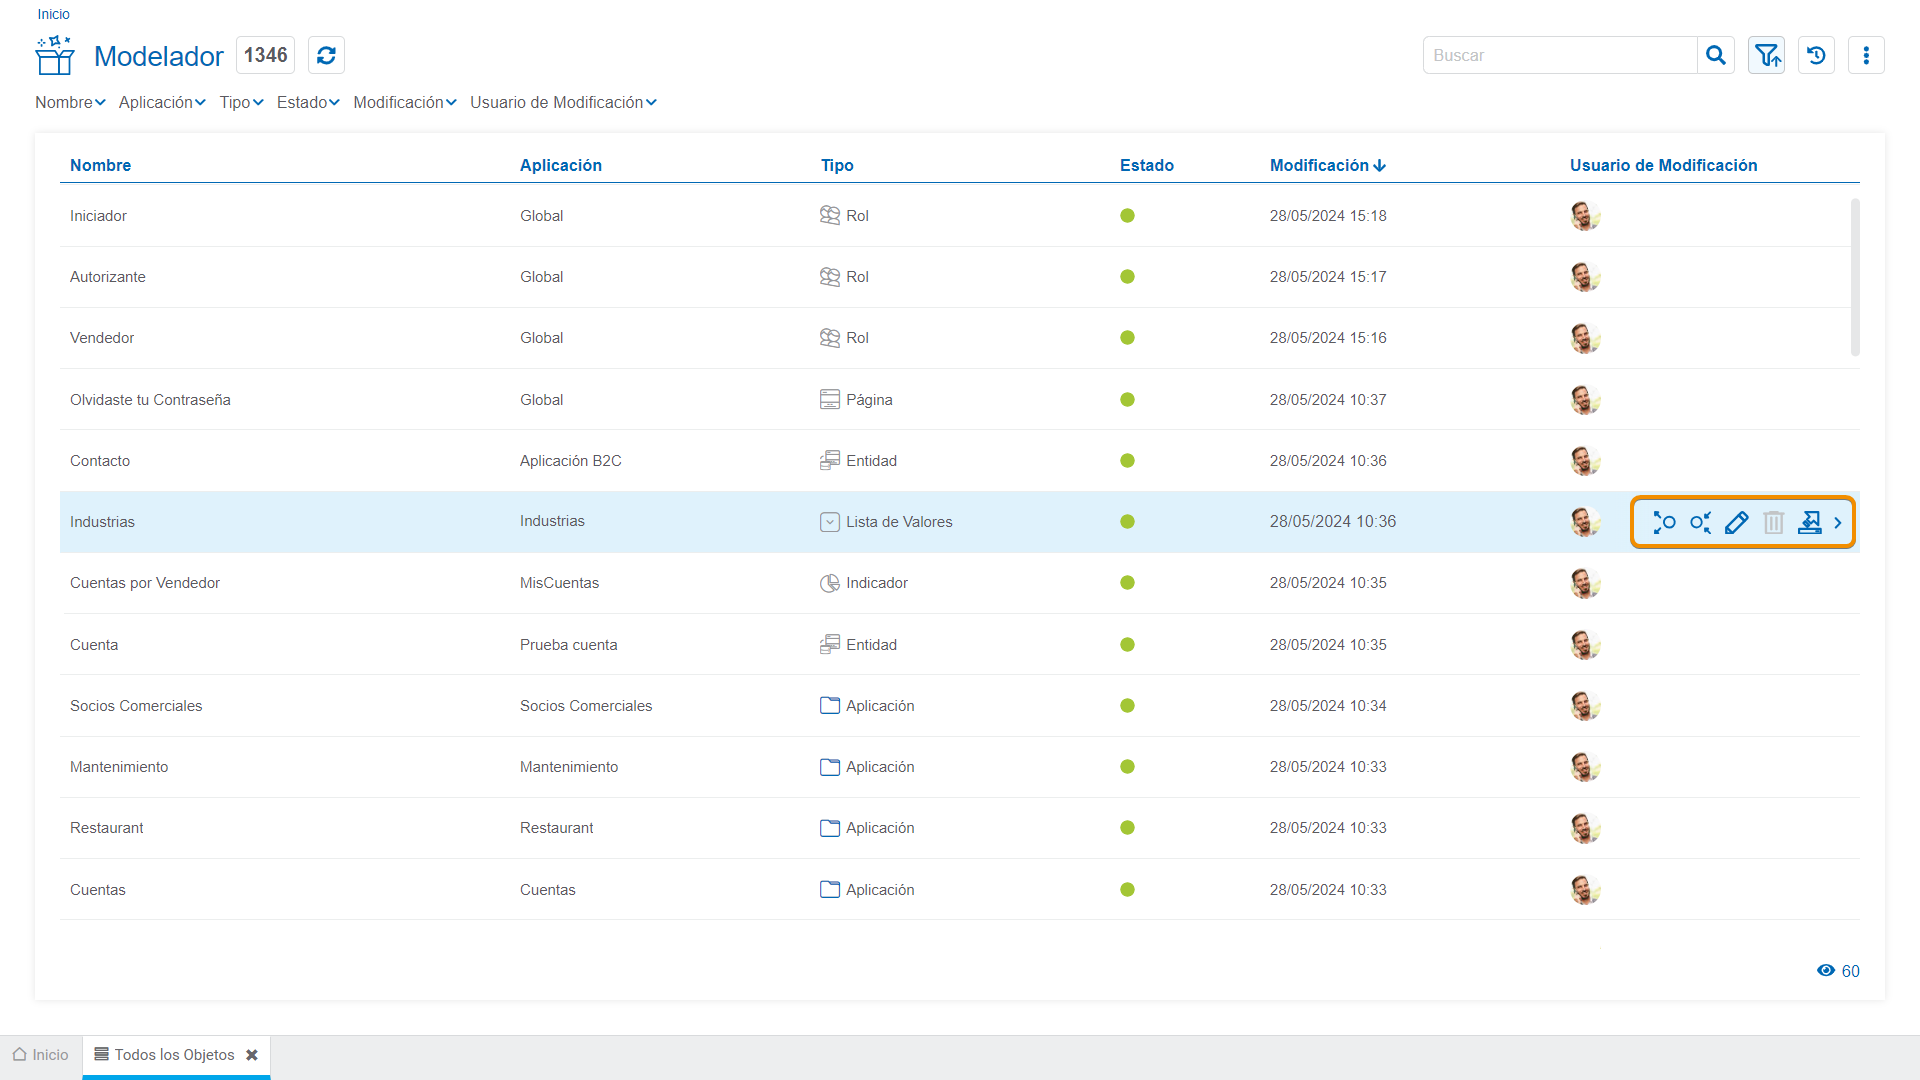Open the Tipo filter dropdown
The width and height of the screenshot is (1920, 1080).
coord(241,102)
